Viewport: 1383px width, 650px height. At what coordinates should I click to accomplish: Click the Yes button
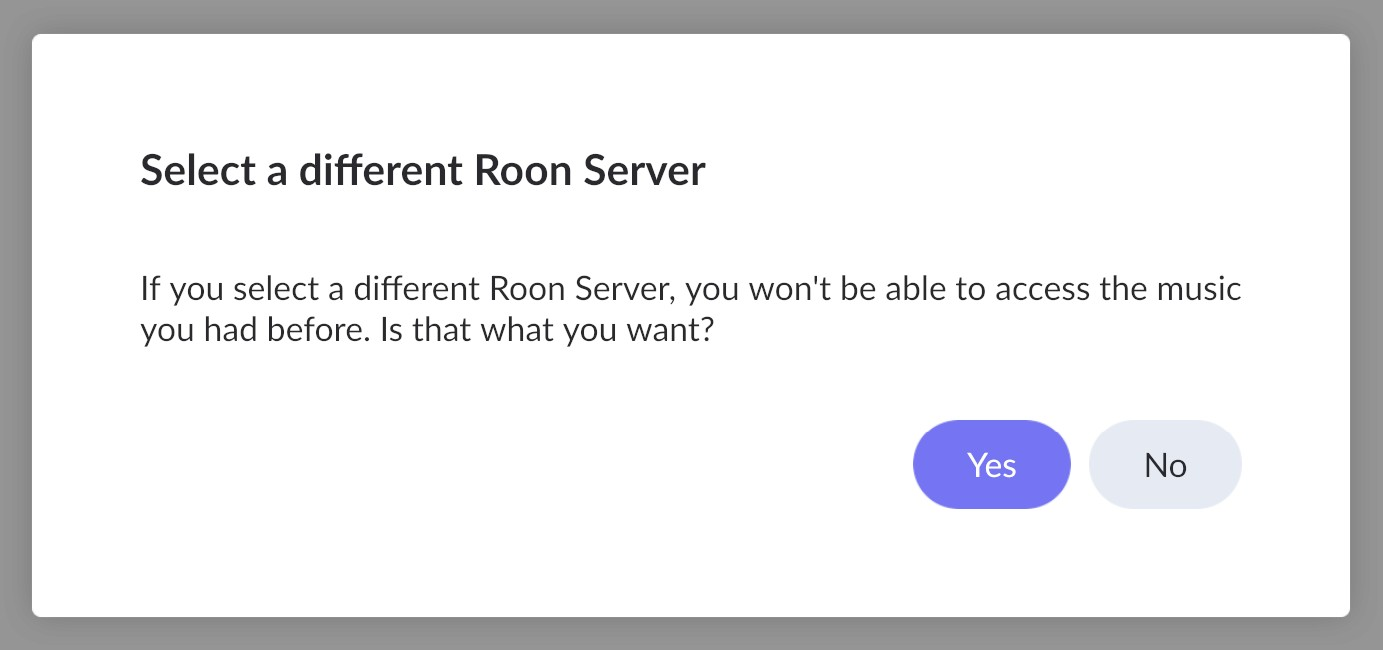[x=991, y=465]
